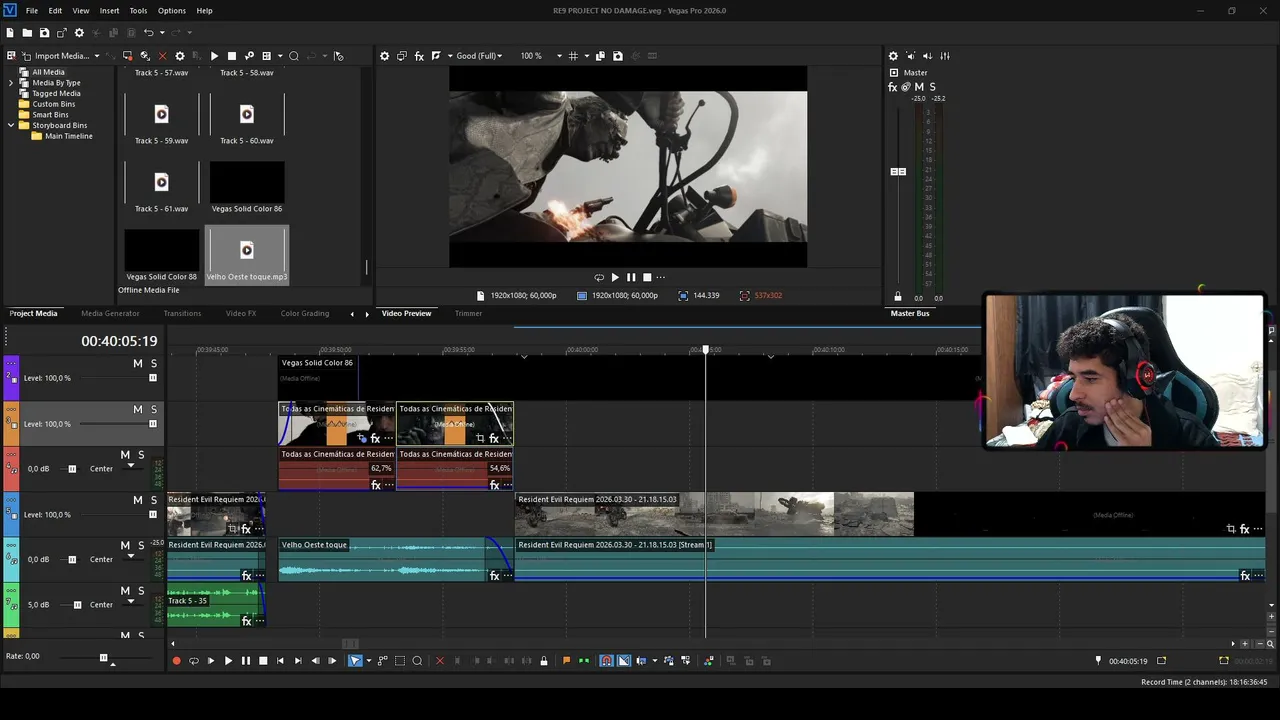Viewport: 1280px width, 720px height.
Task: Open the video preview settings gear
Action: pyautogui.click(x=384, y=56)
